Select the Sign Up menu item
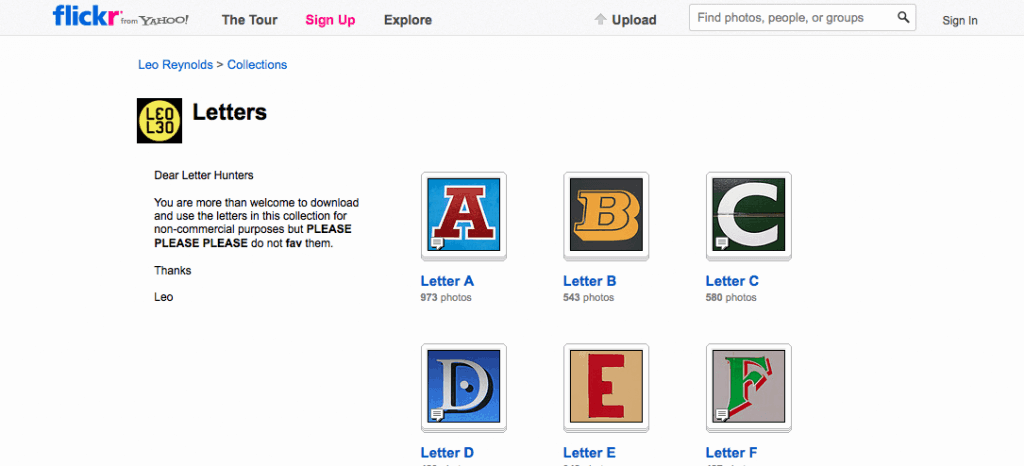Viewport: 1024px width, 466px height. coord(330,20)
